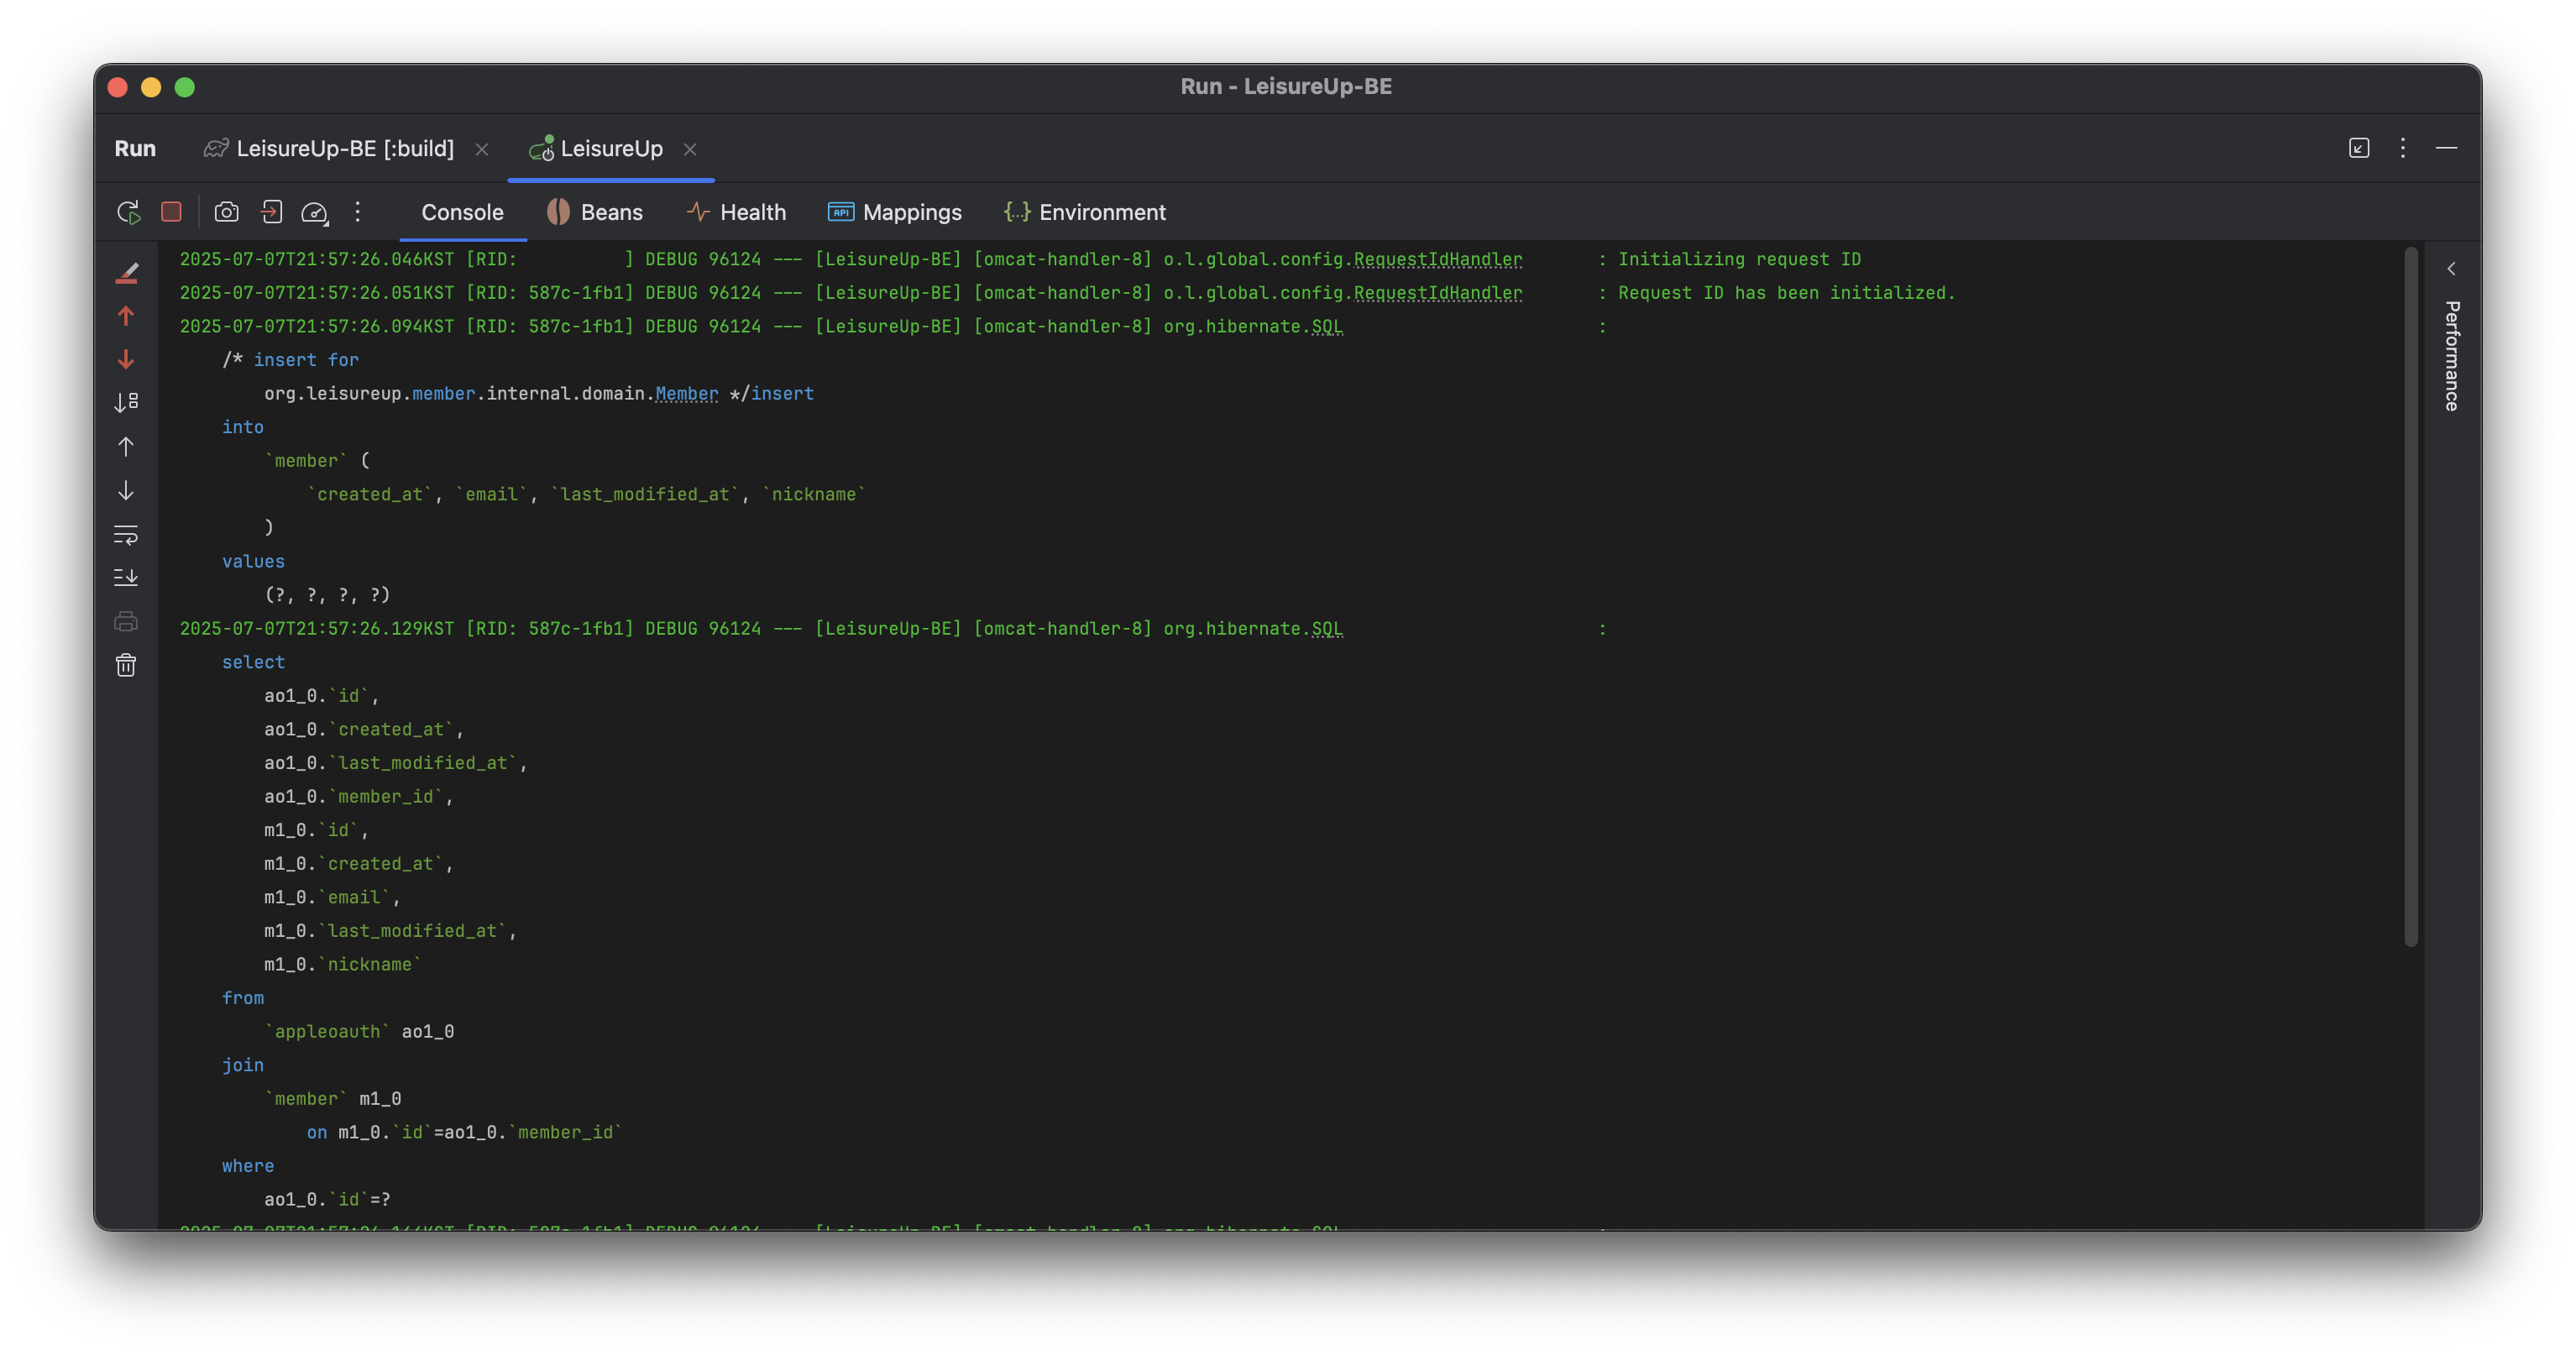Click the Attach Profiler gauge icon
2576x1355 pixels.
(x=314, y=212)
